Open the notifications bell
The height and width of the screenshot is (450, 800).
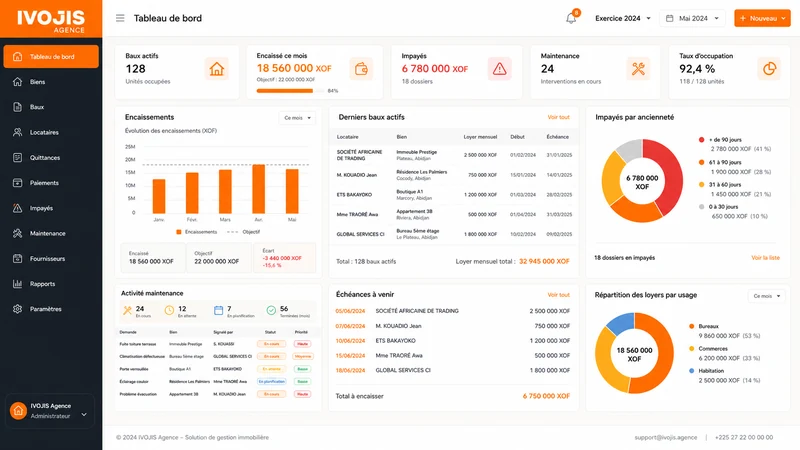pyautogui.click(x=571, y=18)
